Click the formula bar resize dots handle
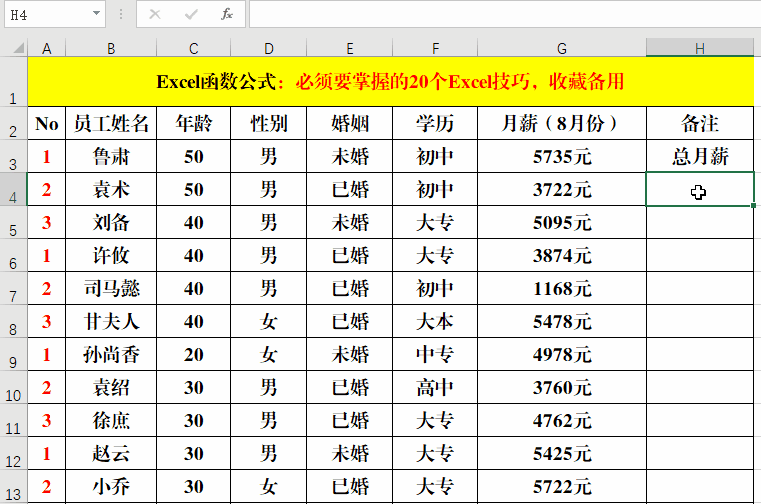Screen dimensions: 761x504 tap(121, 15)
